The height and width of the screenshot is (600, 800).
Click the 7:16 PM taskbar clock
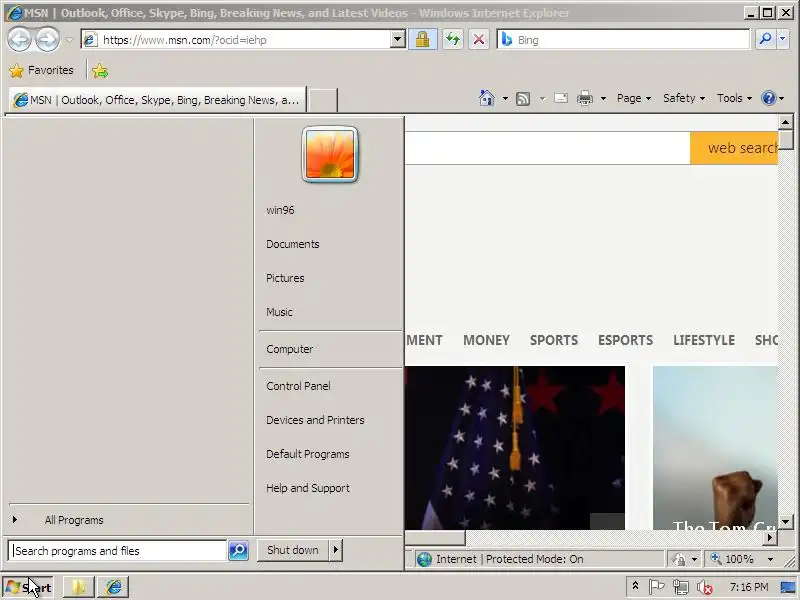[748, 587]
